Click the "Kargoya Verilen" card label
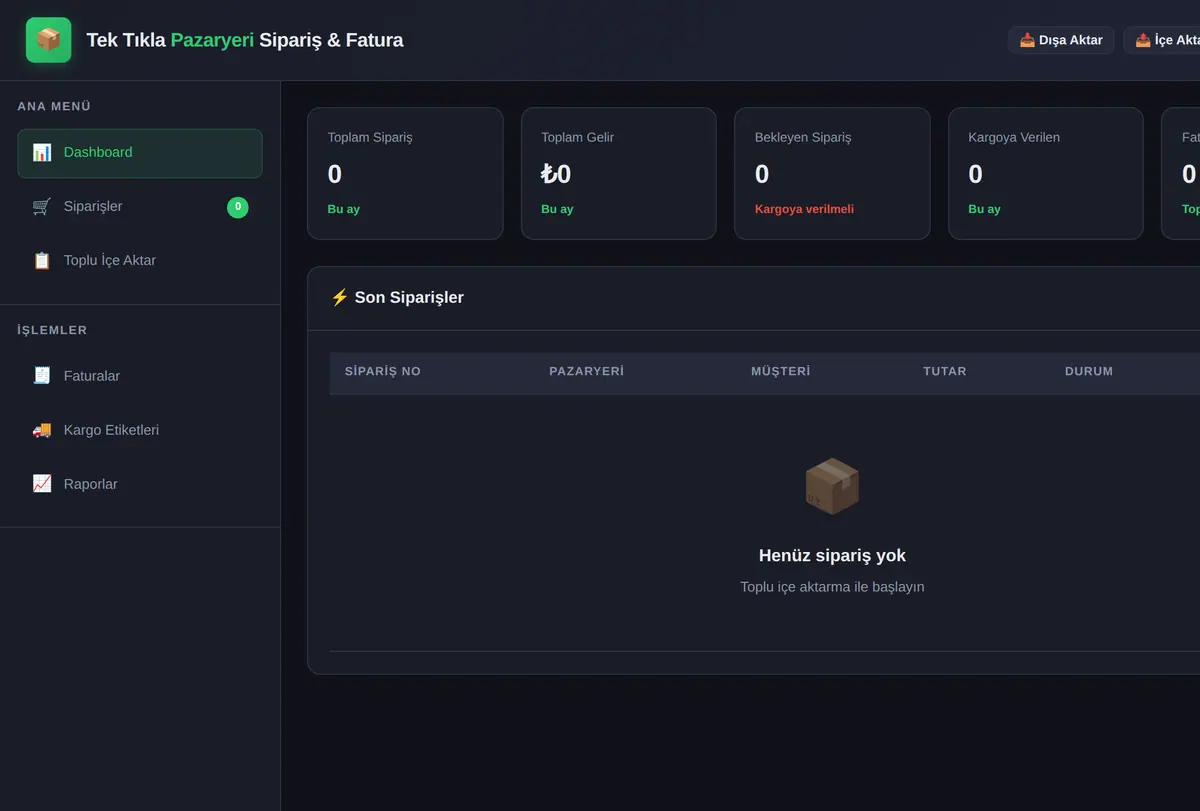Viewport: 1200px width, 811px height. pyautogui.click(x=1014, y=137)
